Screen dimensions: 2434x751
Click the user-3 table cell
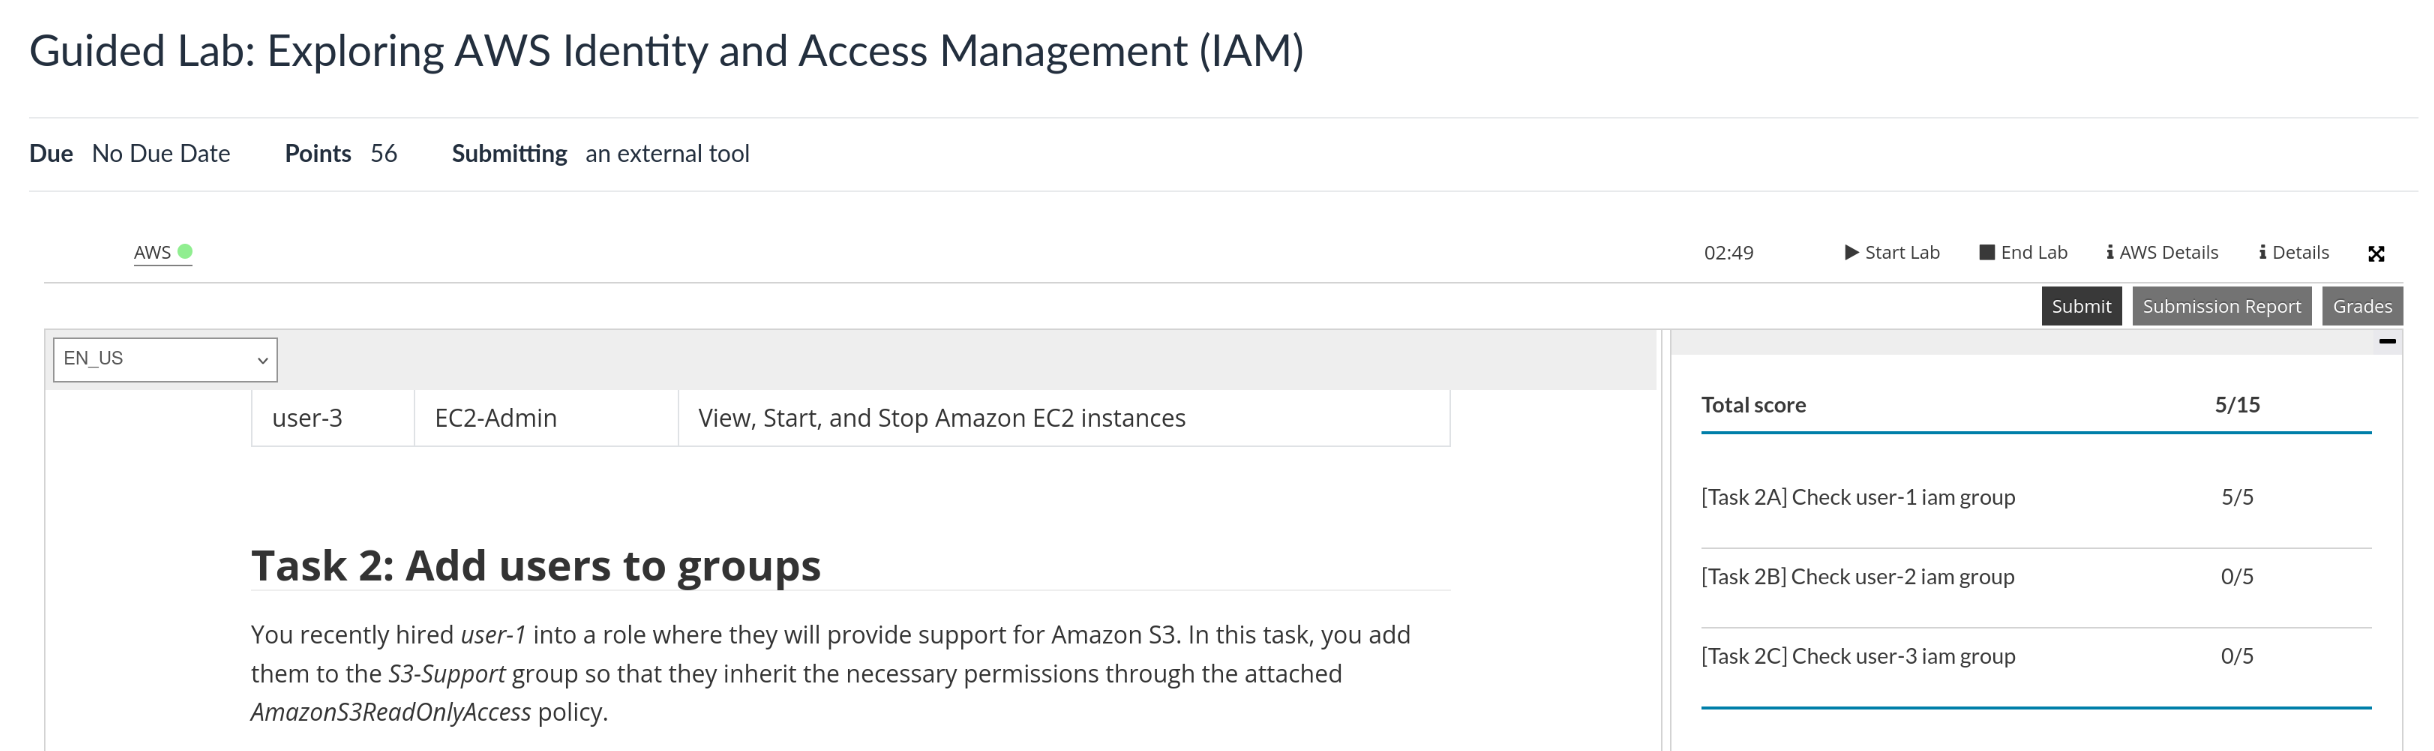[x=307, y=418]
